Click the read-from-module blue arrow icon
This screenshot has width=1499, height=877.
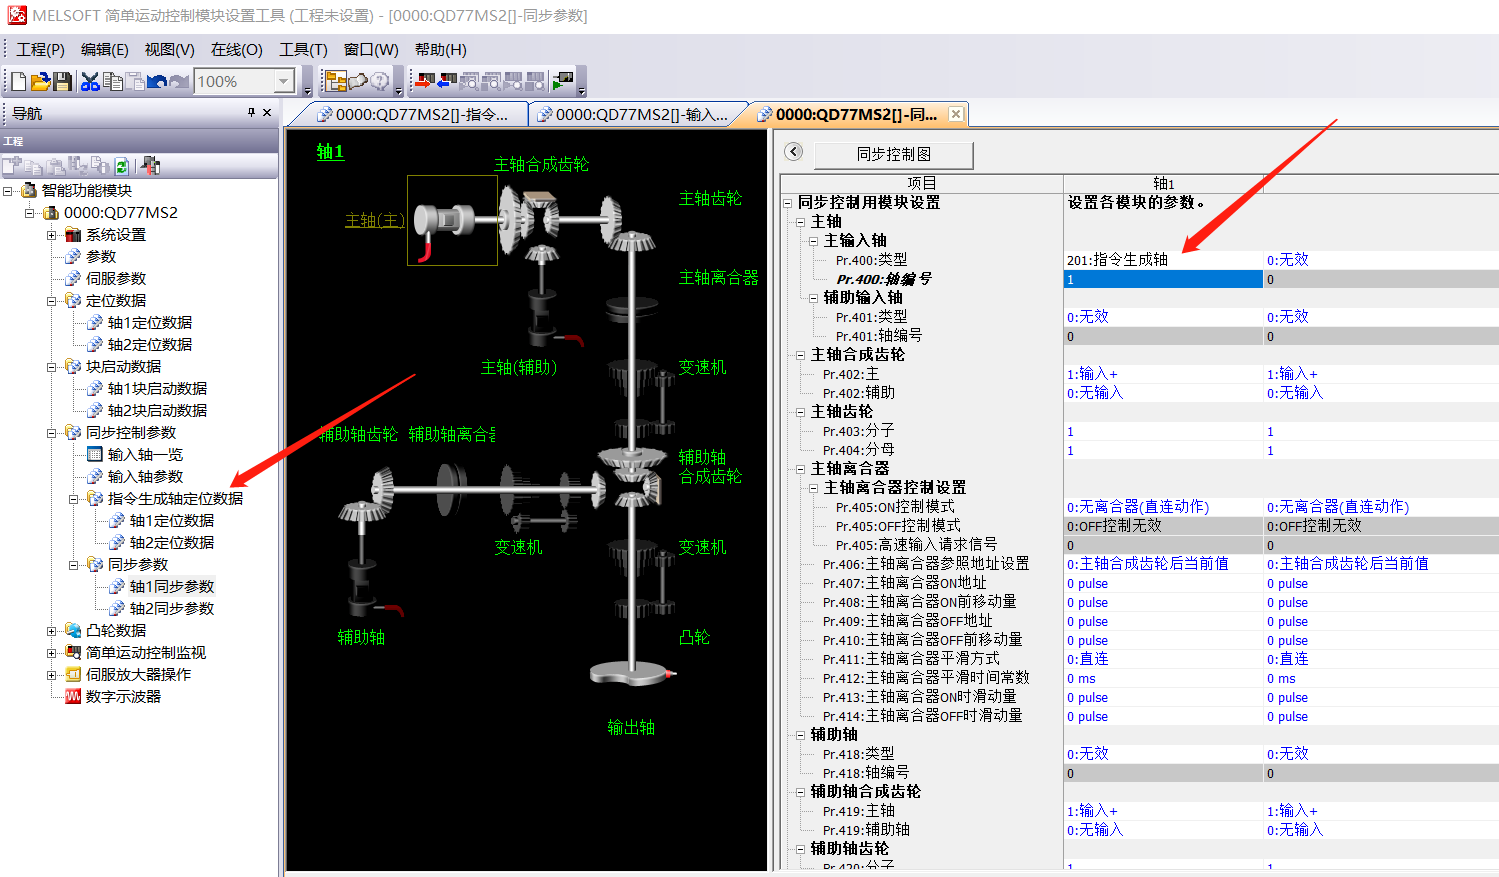pos(447,82)
